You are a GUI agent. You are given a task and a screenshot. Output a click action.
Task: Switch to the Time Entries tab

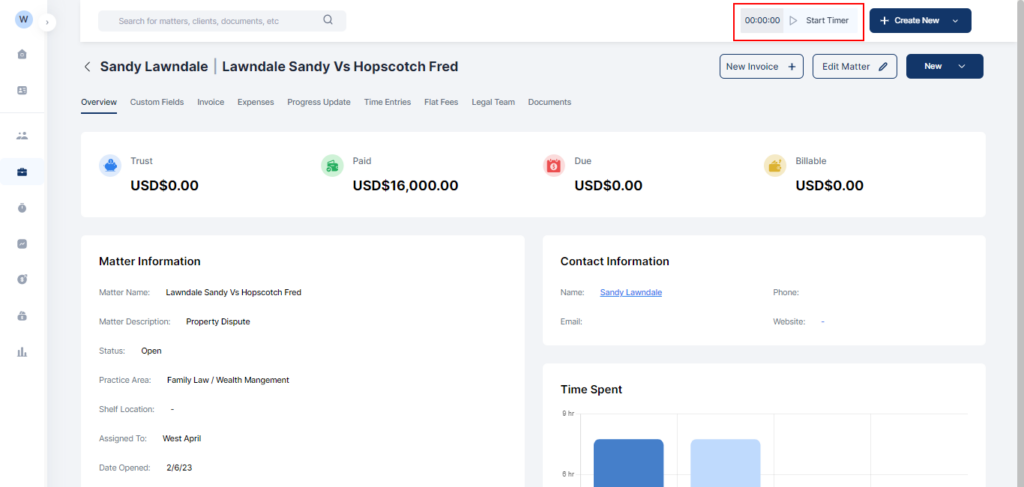tap(387, 102)
